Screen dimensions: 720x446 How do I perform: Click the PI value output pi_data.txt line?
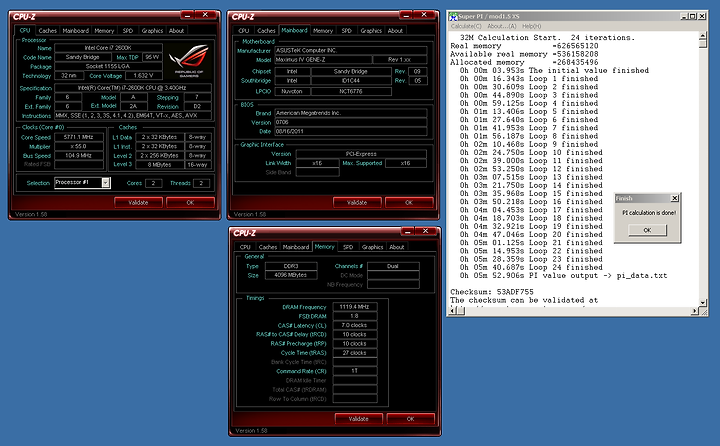tap(563, 276)
